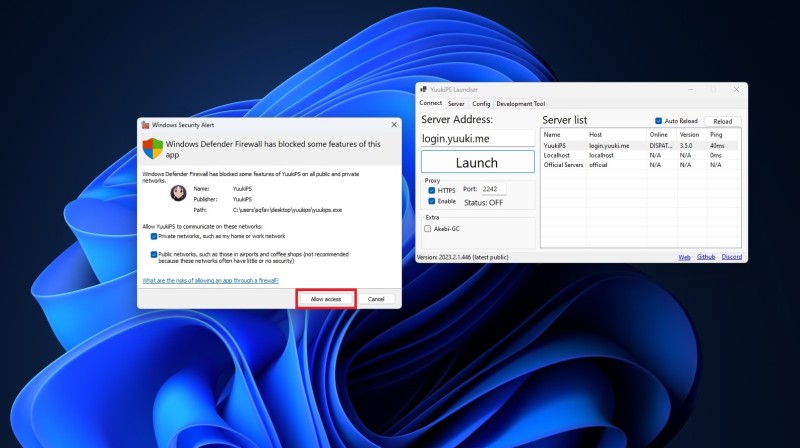The image size is (800, 448).
Task: Switch to the Server tab
Action: [x=456, y=103]
